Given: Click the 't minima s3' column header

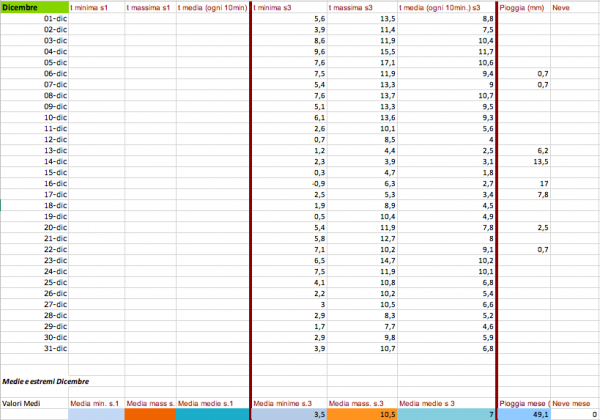Looking at the screenshot, I should tap(289, 7).
